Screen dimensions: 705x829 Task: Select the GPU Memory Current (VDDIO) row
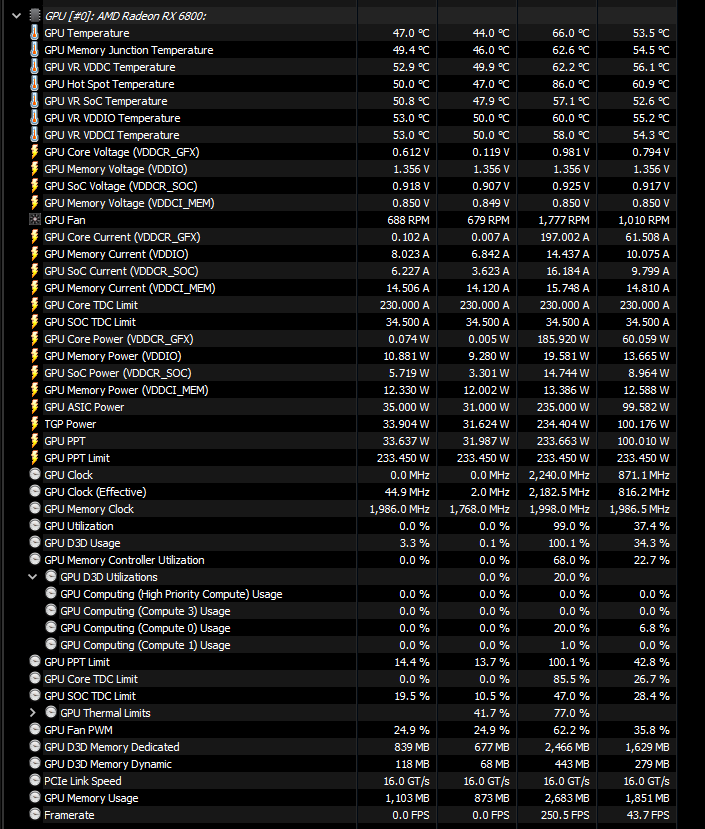pos(352,254)
